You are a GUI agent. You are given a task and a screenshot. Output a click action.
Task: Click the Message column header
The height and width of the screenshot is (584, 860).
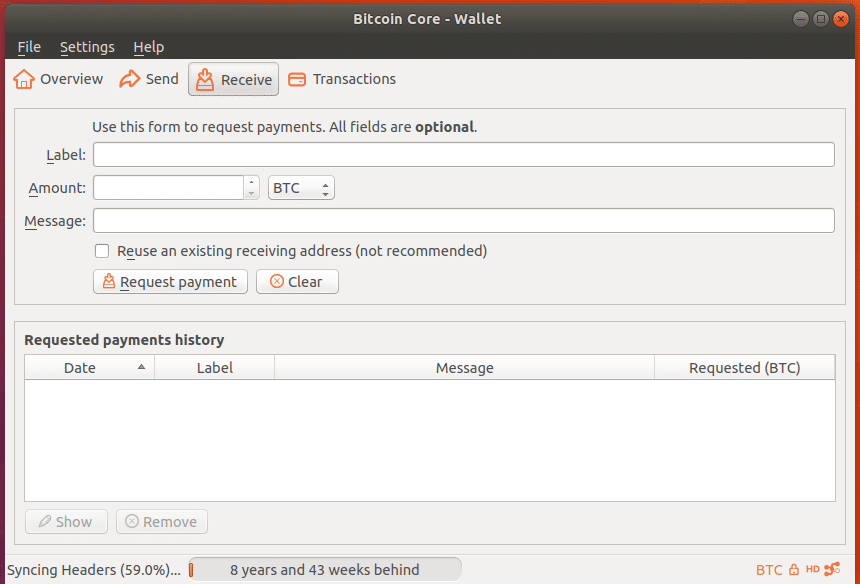[465, 367]
